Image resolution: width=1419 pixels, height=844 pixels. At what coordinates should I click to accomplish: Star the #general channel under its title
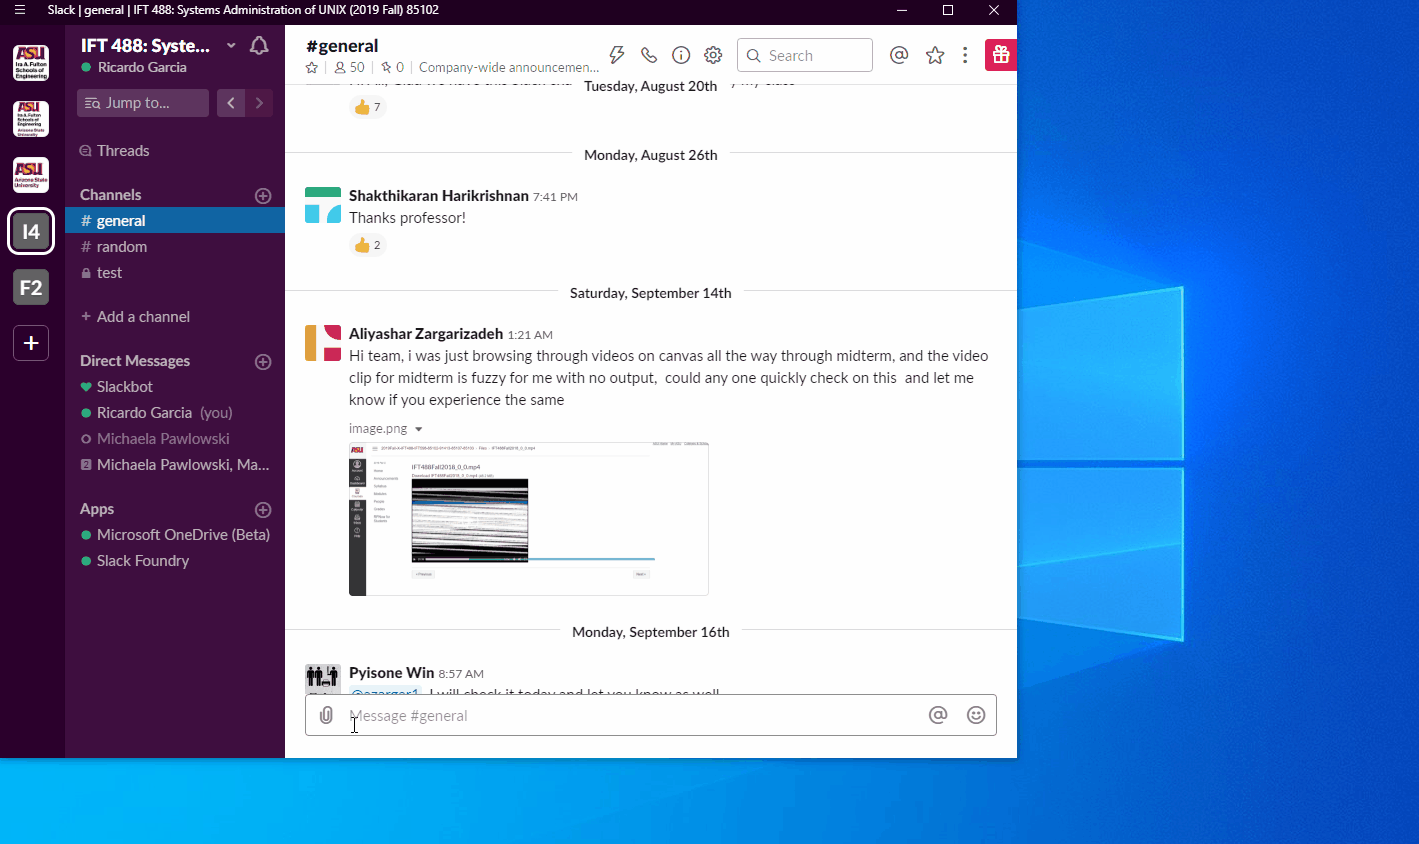(x=312, y=68)
